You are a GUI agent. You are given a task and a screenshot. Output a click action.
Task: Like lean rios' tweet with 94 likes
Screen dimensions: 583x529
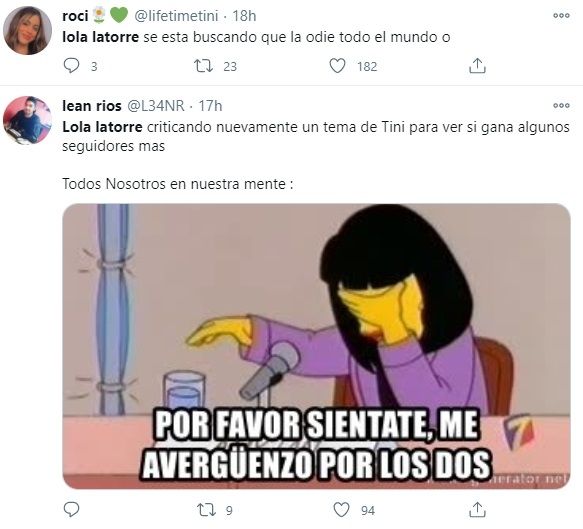pos(341,509)
